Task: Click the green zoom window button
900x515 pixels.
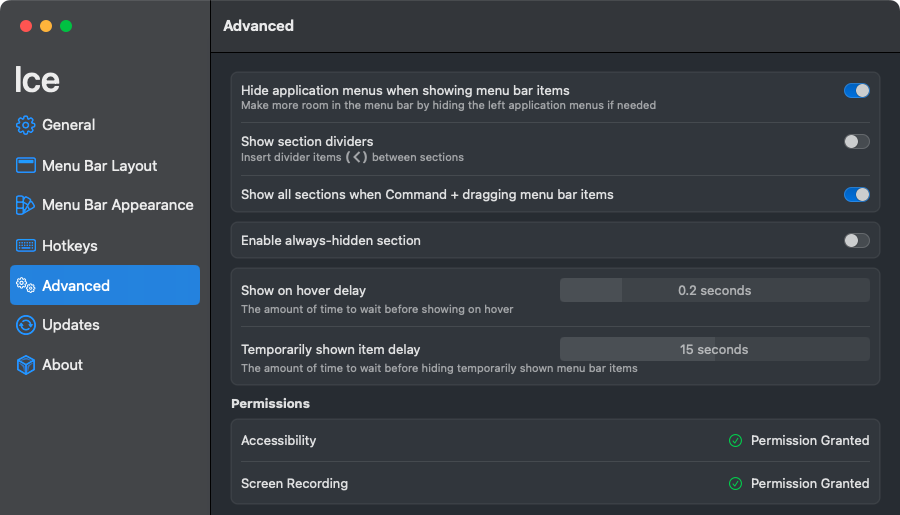Action: 66,26
